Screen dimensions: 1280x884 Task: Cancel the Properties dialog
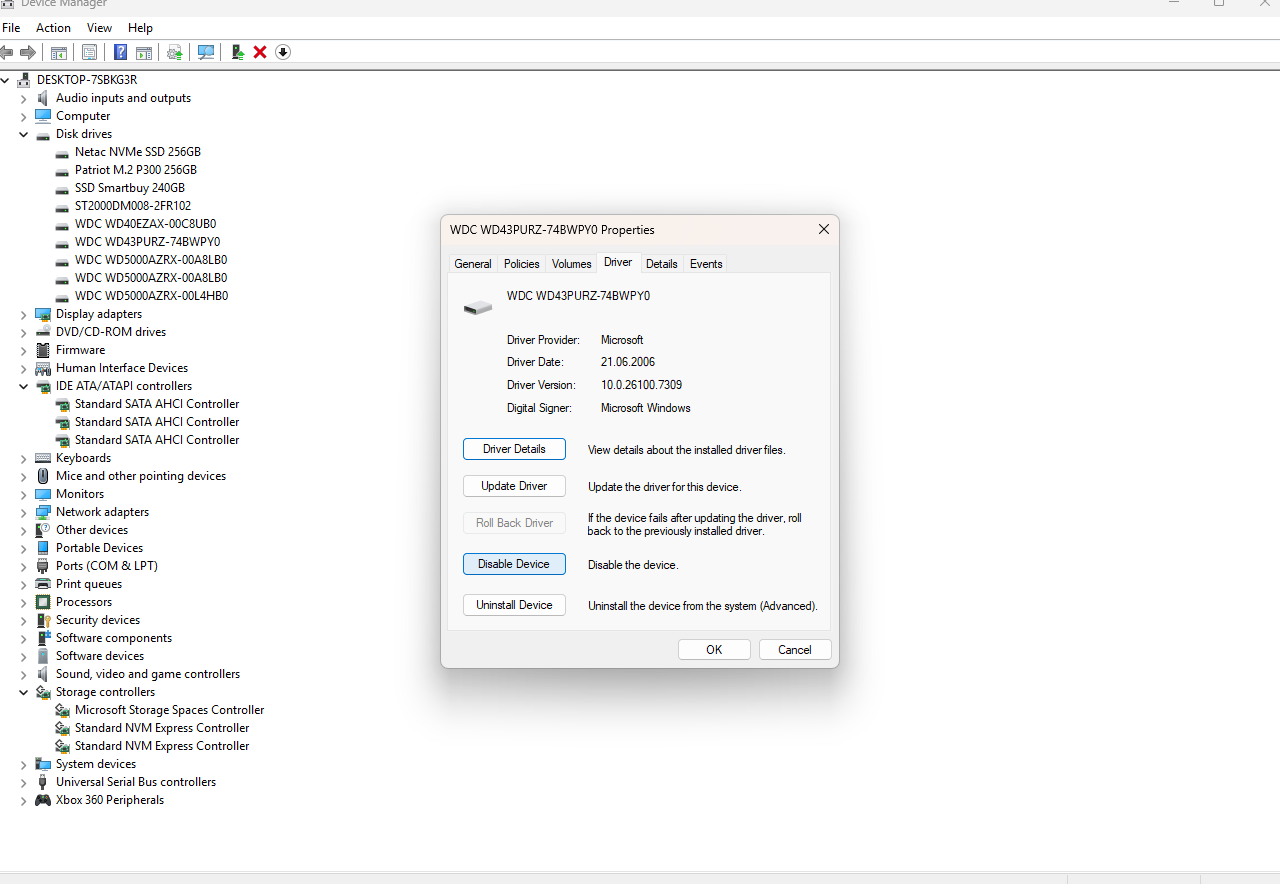point(795,650)
